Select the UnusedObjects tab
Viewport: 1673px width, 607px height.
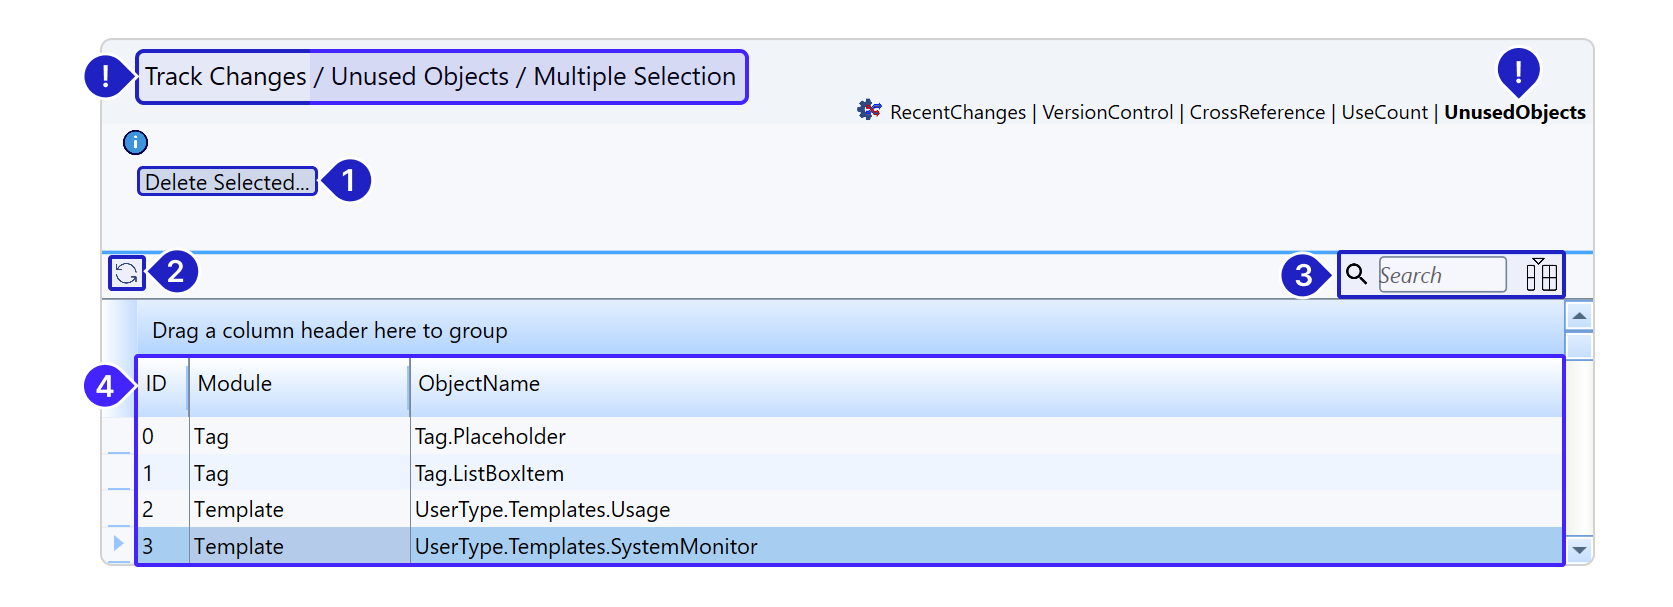click(1514, 113)
